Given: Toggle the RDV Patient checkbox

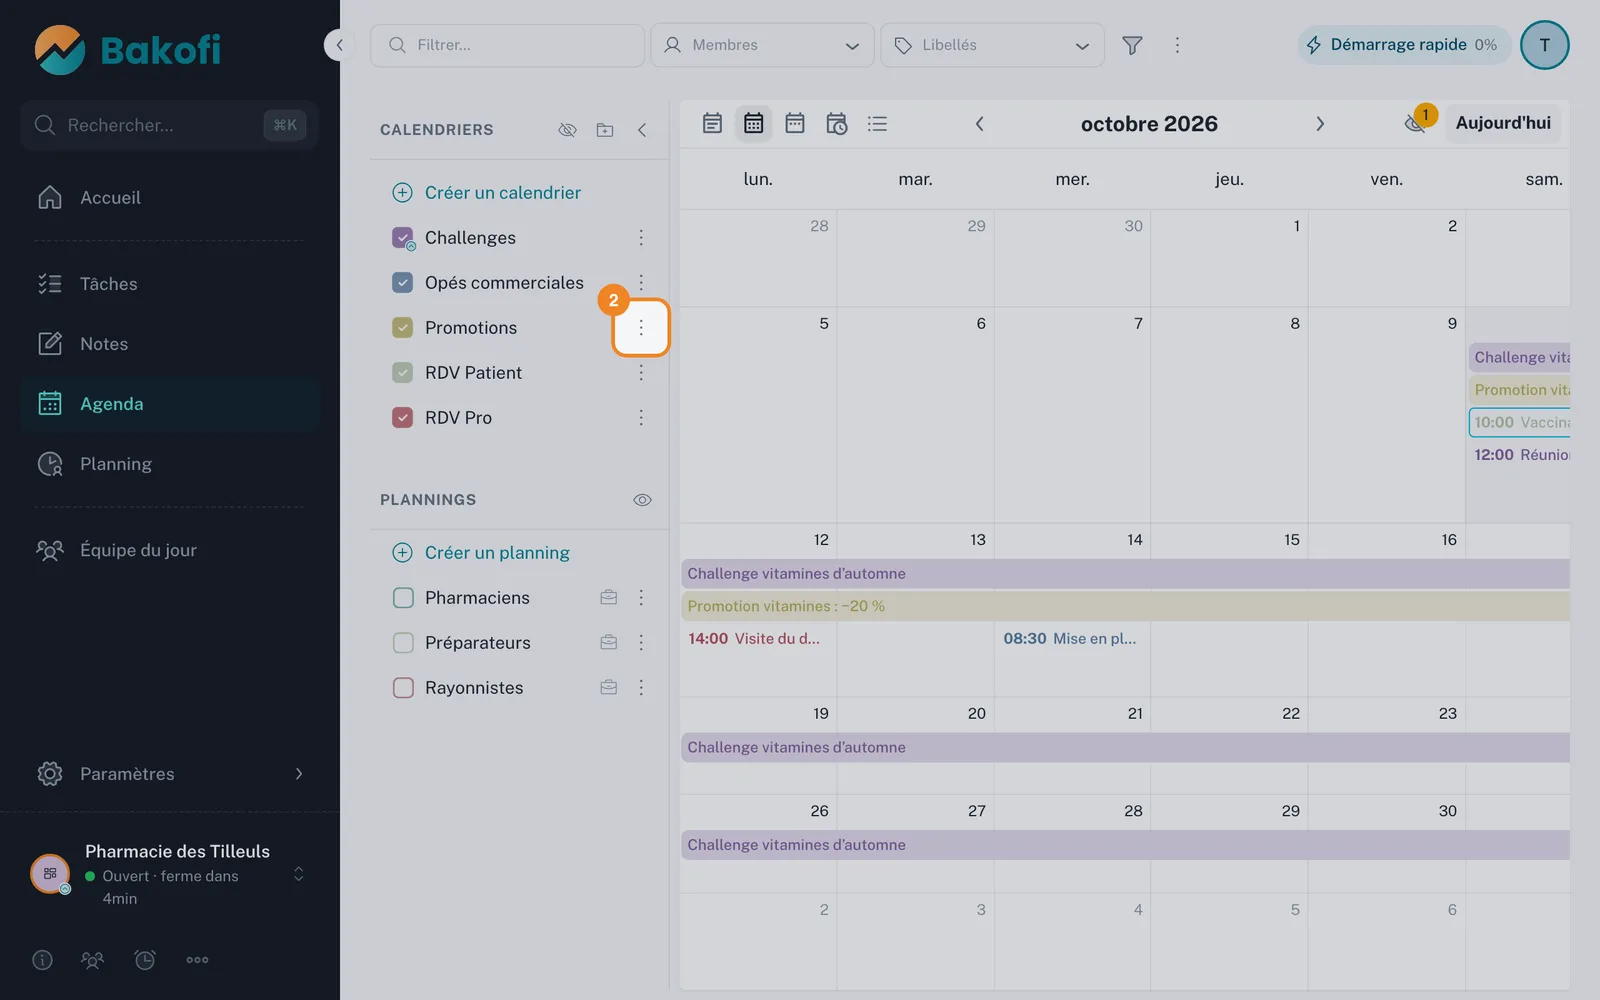Looking at the screenshot, I should 403,373.
